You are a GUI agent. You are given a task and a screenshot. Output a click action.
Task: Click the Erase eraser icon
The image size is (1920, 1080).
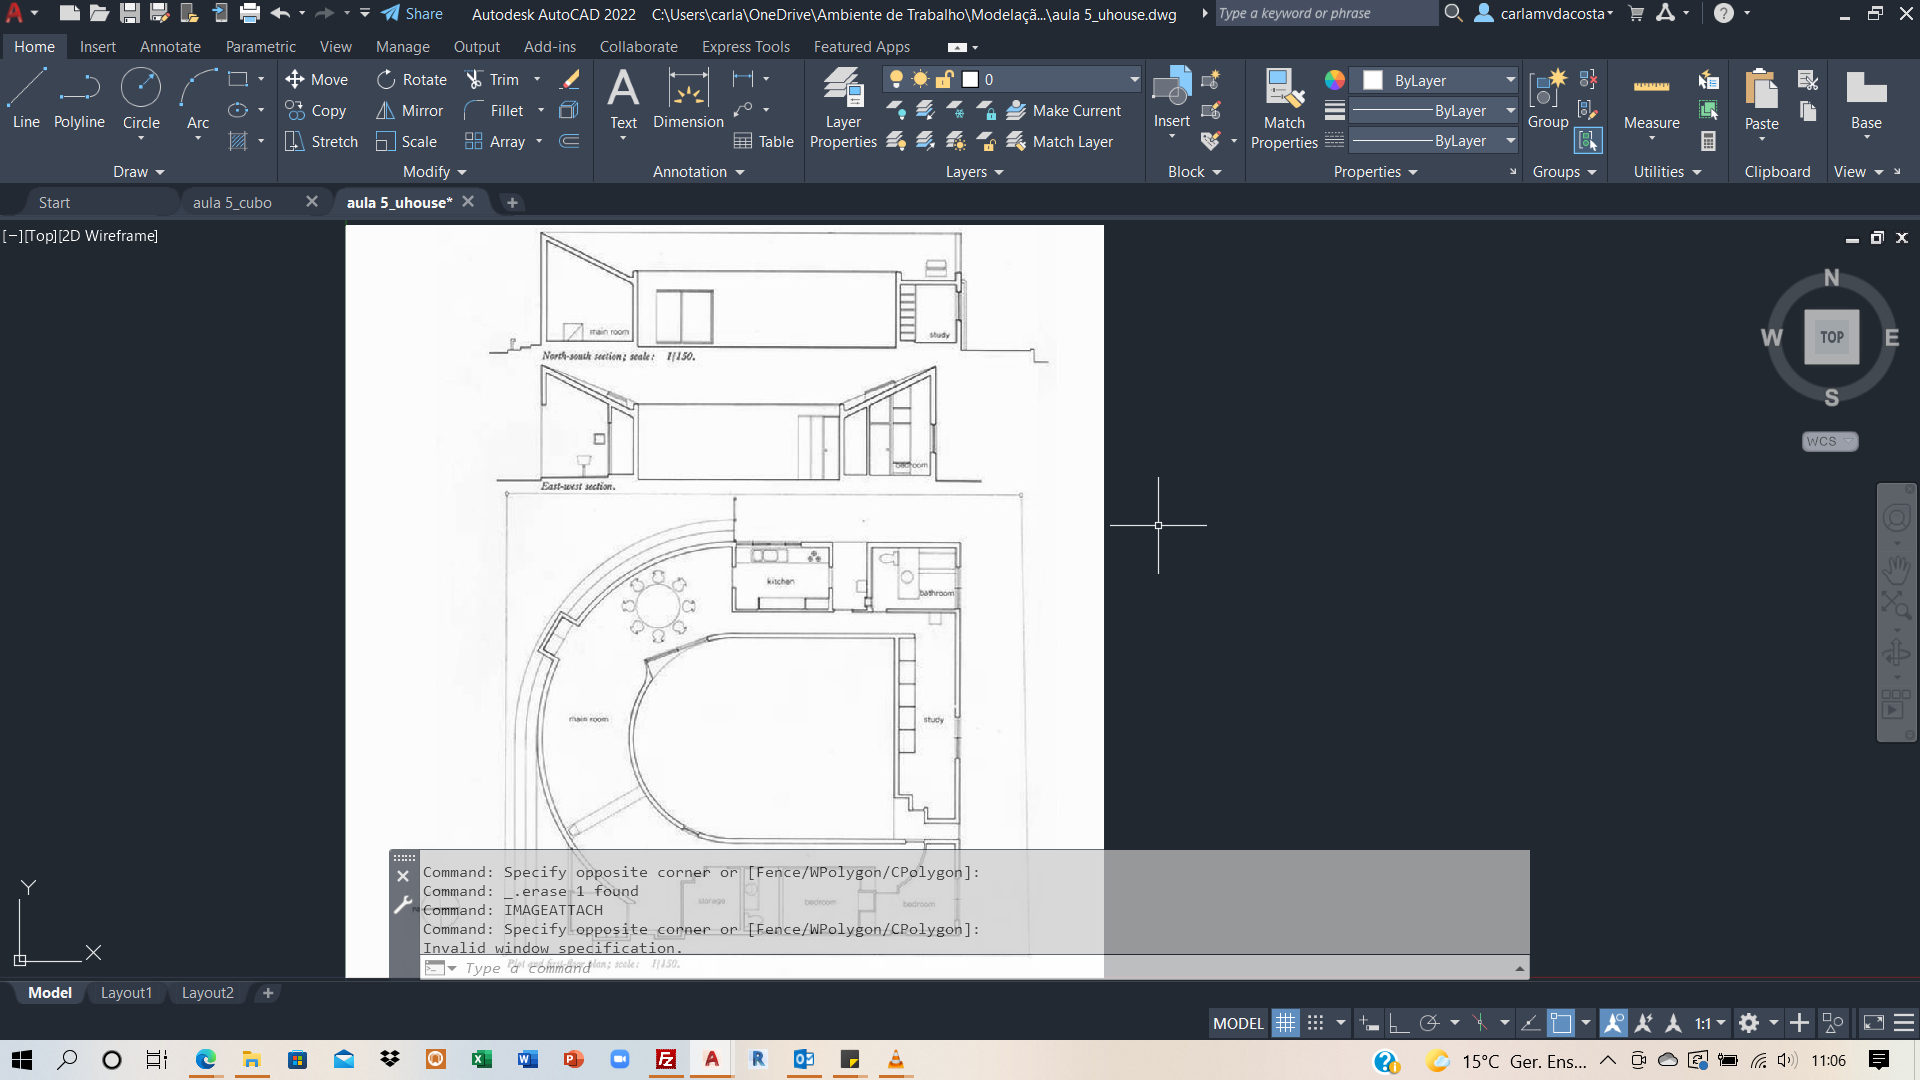coord(570,79)
